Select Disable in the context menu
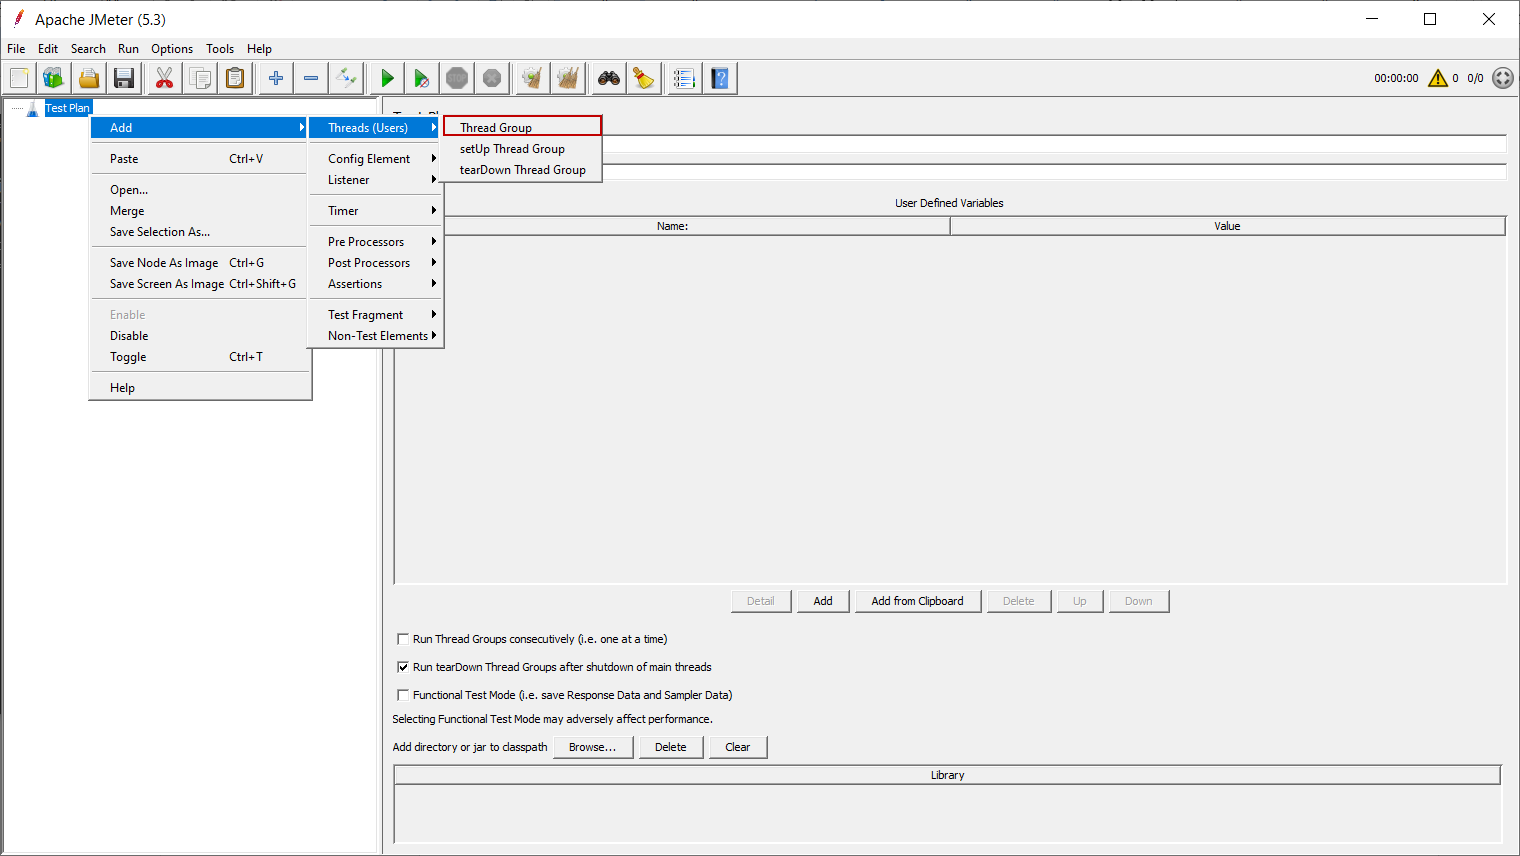Screen dimensions: 1520x856 pos(200,336)
